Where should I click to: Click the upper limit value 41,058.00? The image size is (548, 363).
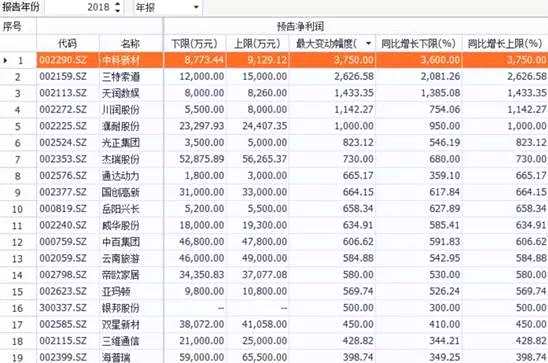click(265, 325)
